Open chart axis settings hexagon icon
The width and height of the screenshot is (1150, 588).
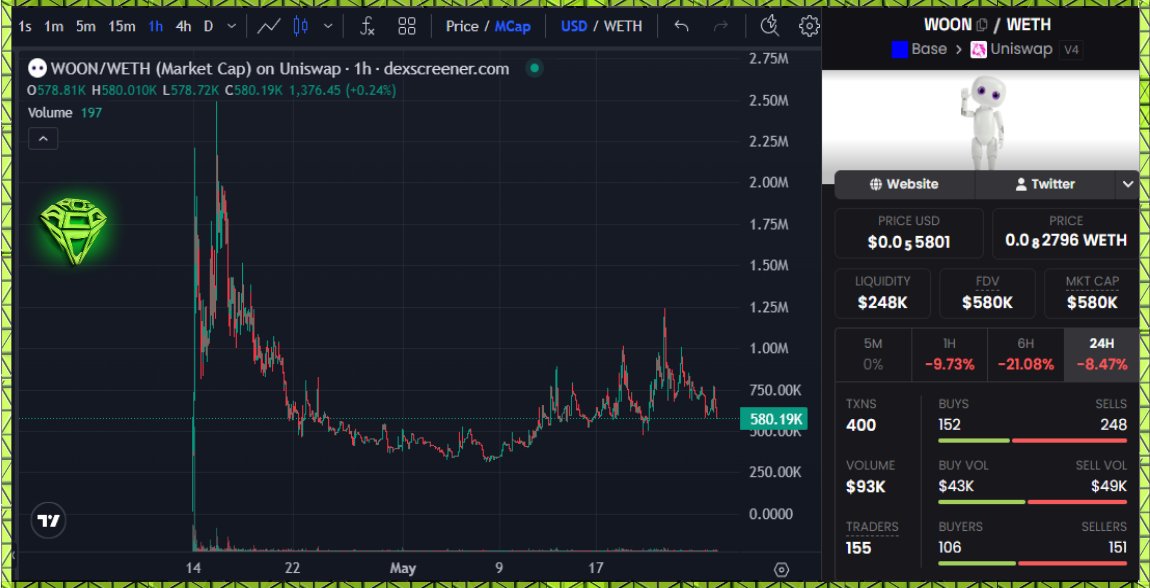coord(781,570)
